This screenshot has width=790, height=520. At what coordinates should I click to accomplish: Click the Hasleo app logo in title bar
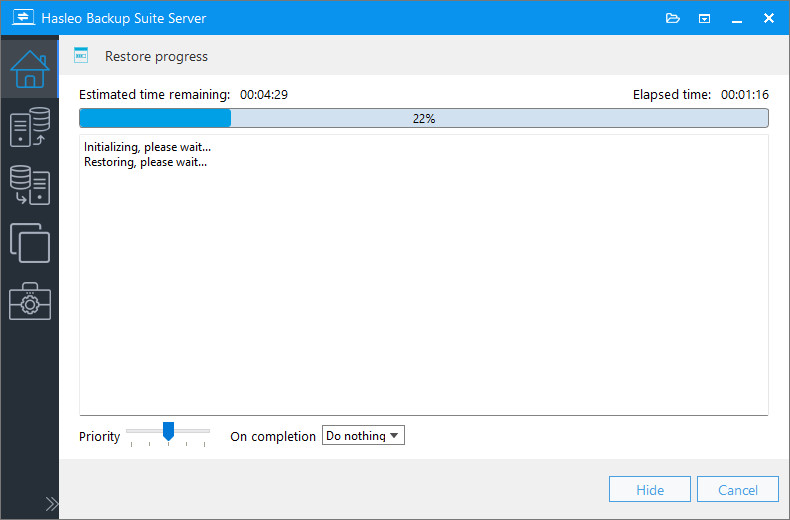click(x=21, y=18)
